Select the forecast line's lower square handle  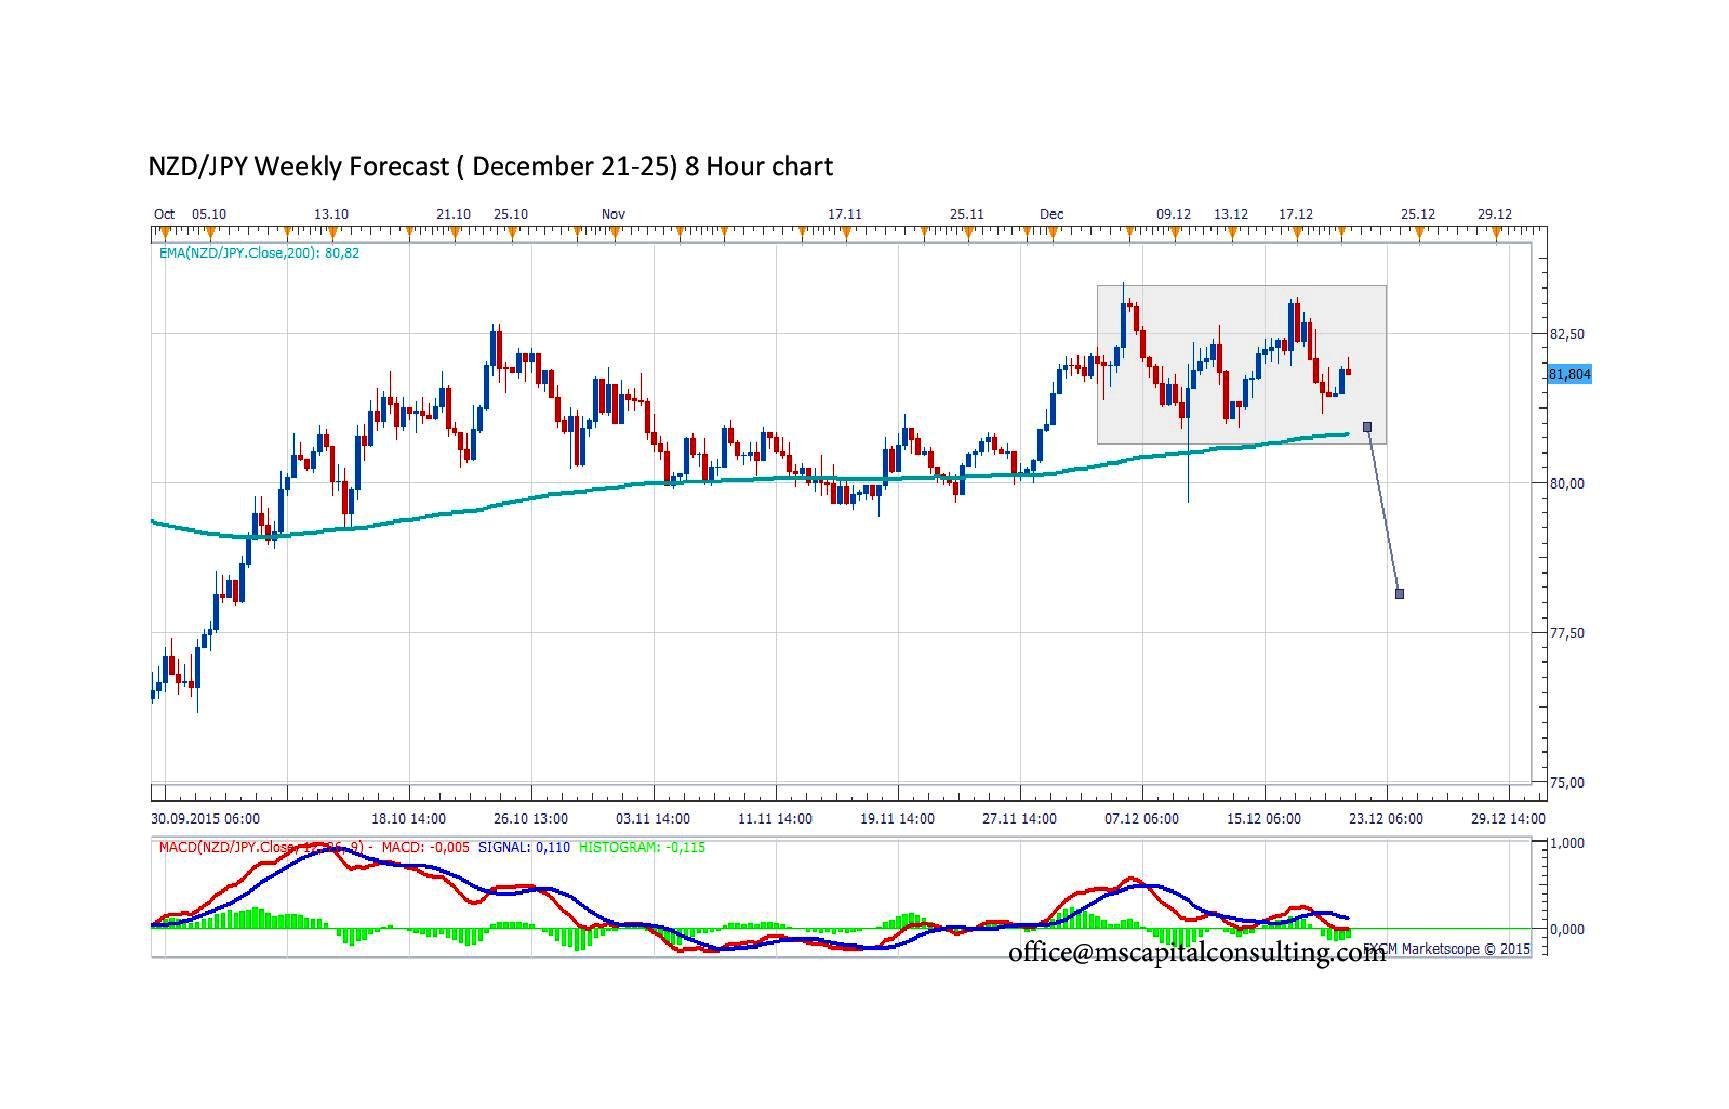[x=1399, y=594]
